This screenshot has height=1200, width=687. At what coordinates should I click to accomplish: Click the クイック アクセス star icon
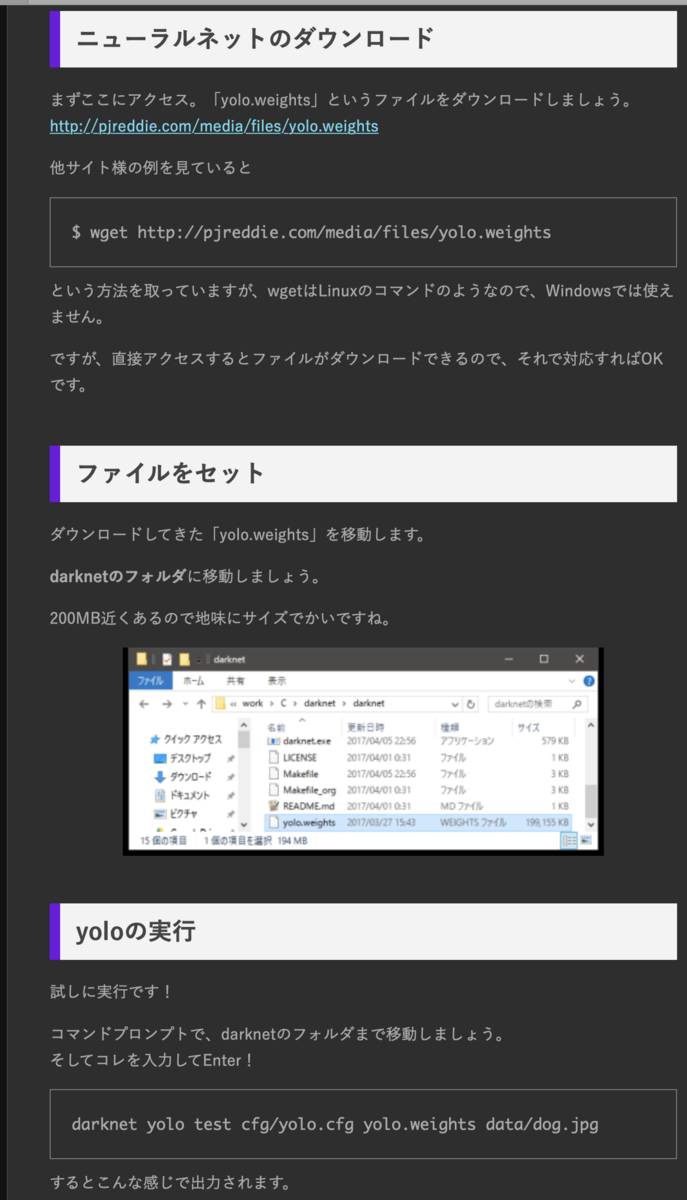coord(154,739)
